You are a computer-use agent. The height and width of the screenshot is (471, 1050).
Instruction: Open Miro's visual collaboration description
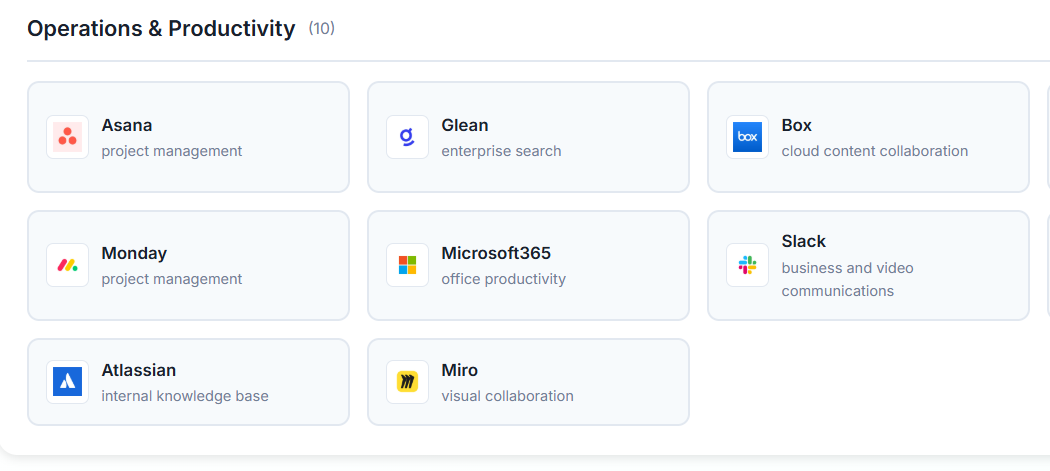(507, 396)
